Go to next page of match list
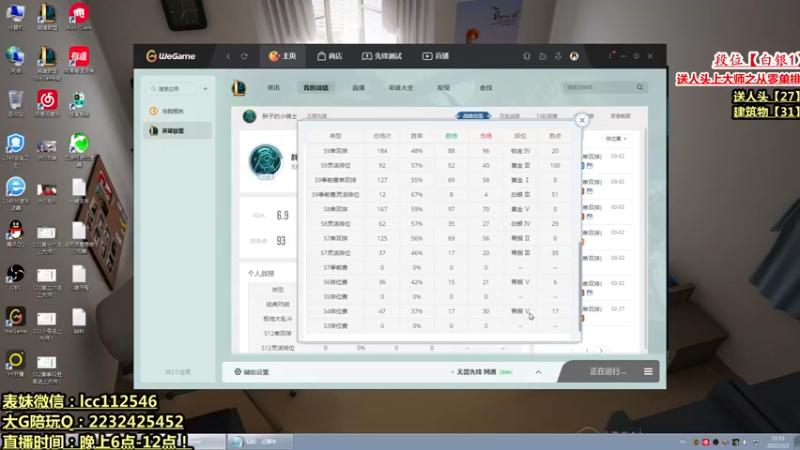This screenshot has width=800, height=450. 601,351
